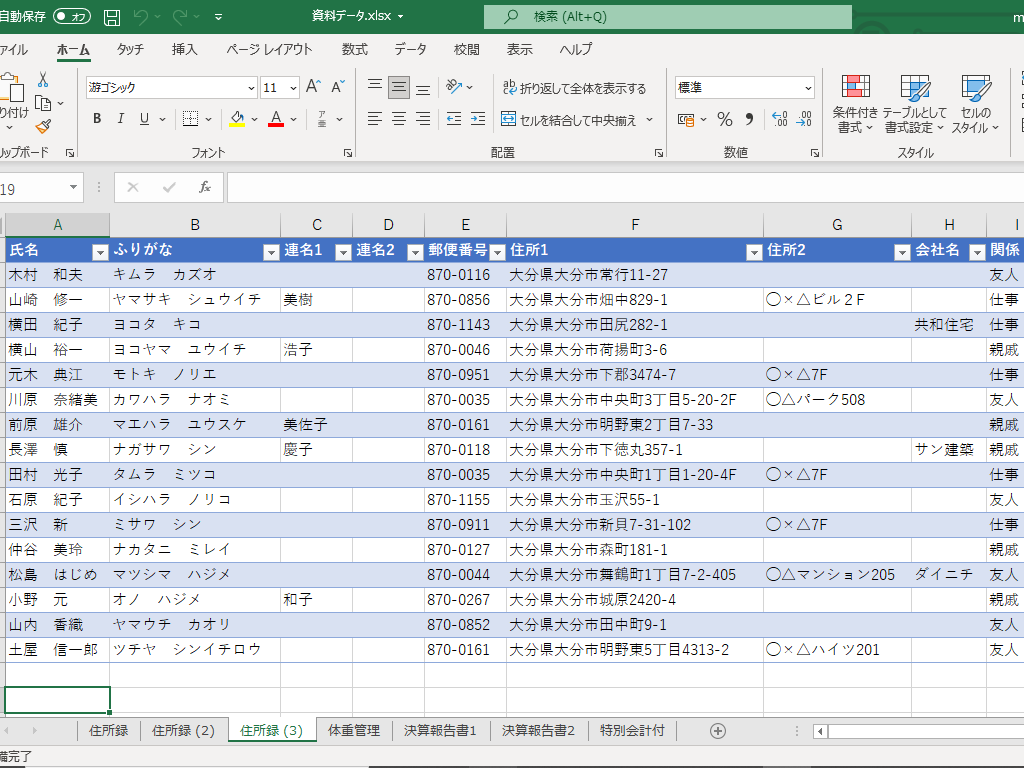Toggle Align Left
The width and height of the screenshot is (1024, 768).
(375, 119)
